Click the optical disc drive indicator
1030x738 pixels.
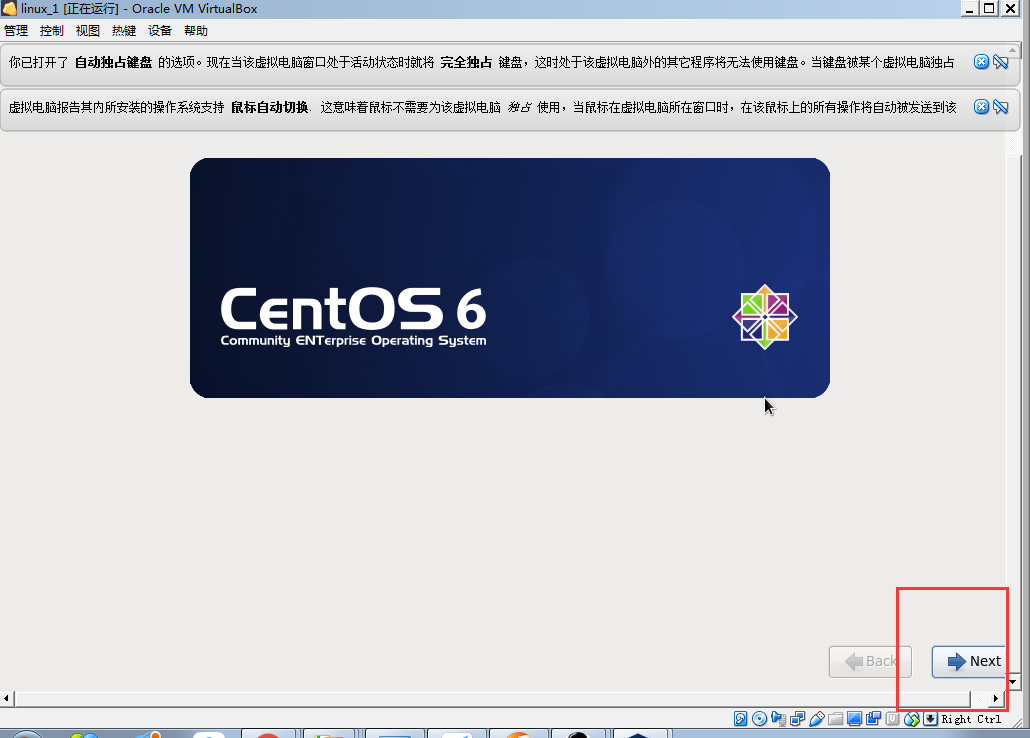pyautogui.click(x=759, y=718)
